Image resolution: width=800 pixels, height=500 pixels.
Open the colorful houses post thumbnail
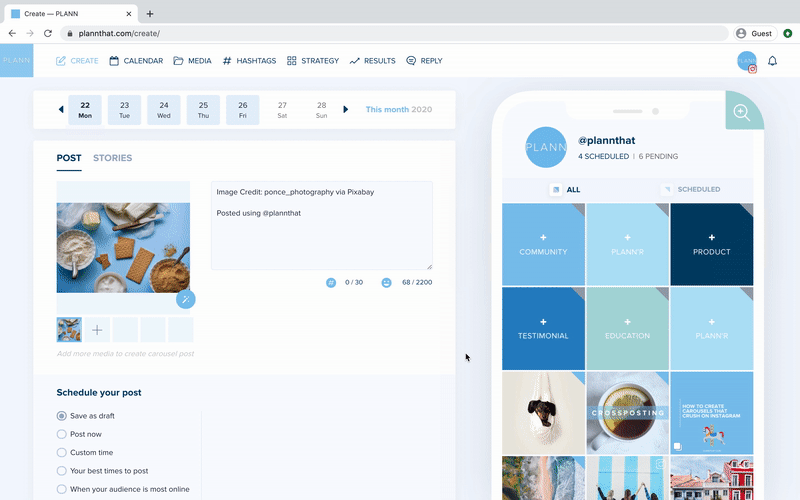coord(712,478)
